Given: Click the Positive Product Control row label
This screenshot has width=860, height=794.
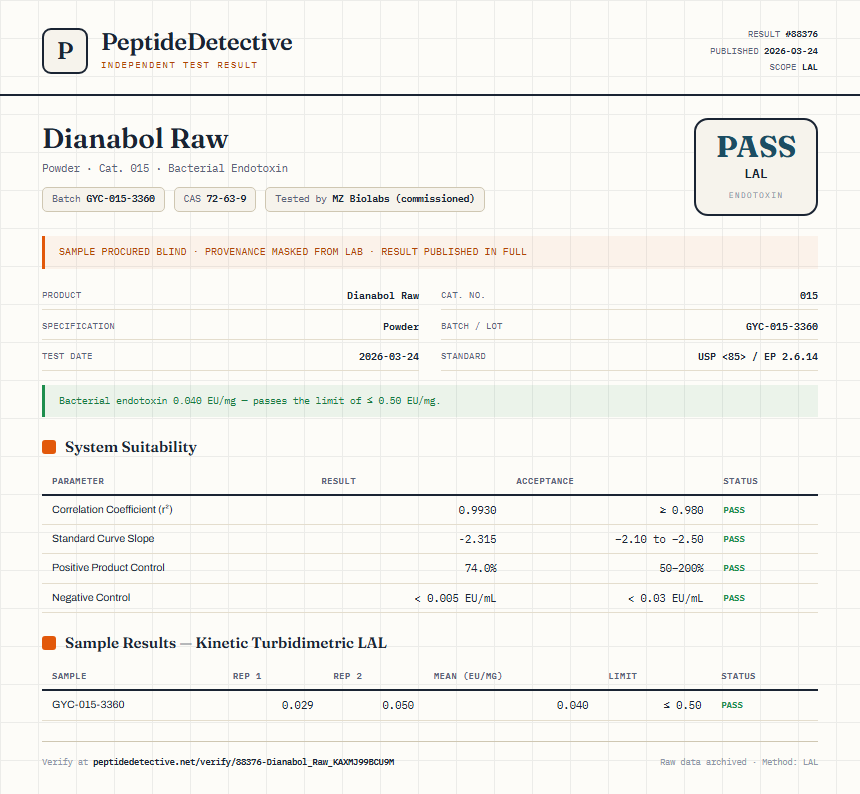Looking at the screenshot, I should pyautogui.click(x=108, y=568).
